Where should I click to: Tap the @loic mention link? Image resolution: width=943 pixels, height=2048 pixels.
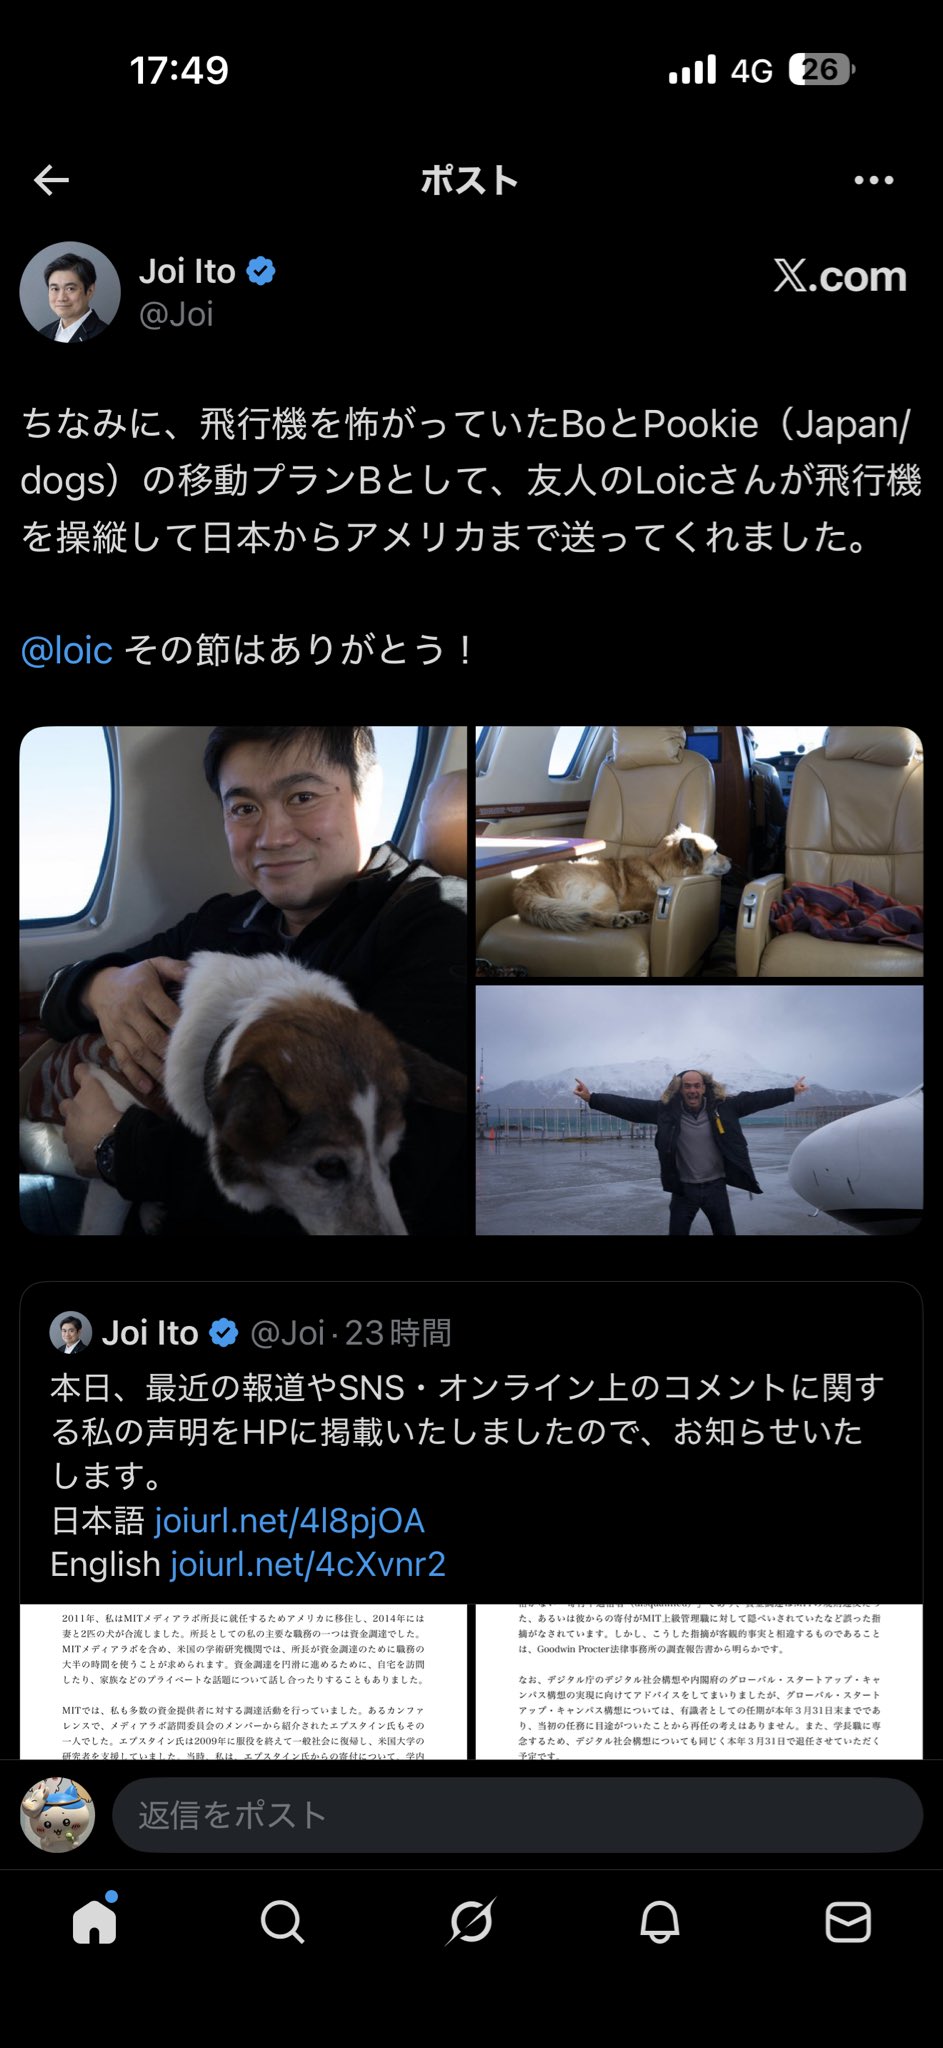(x=66, y=650)
